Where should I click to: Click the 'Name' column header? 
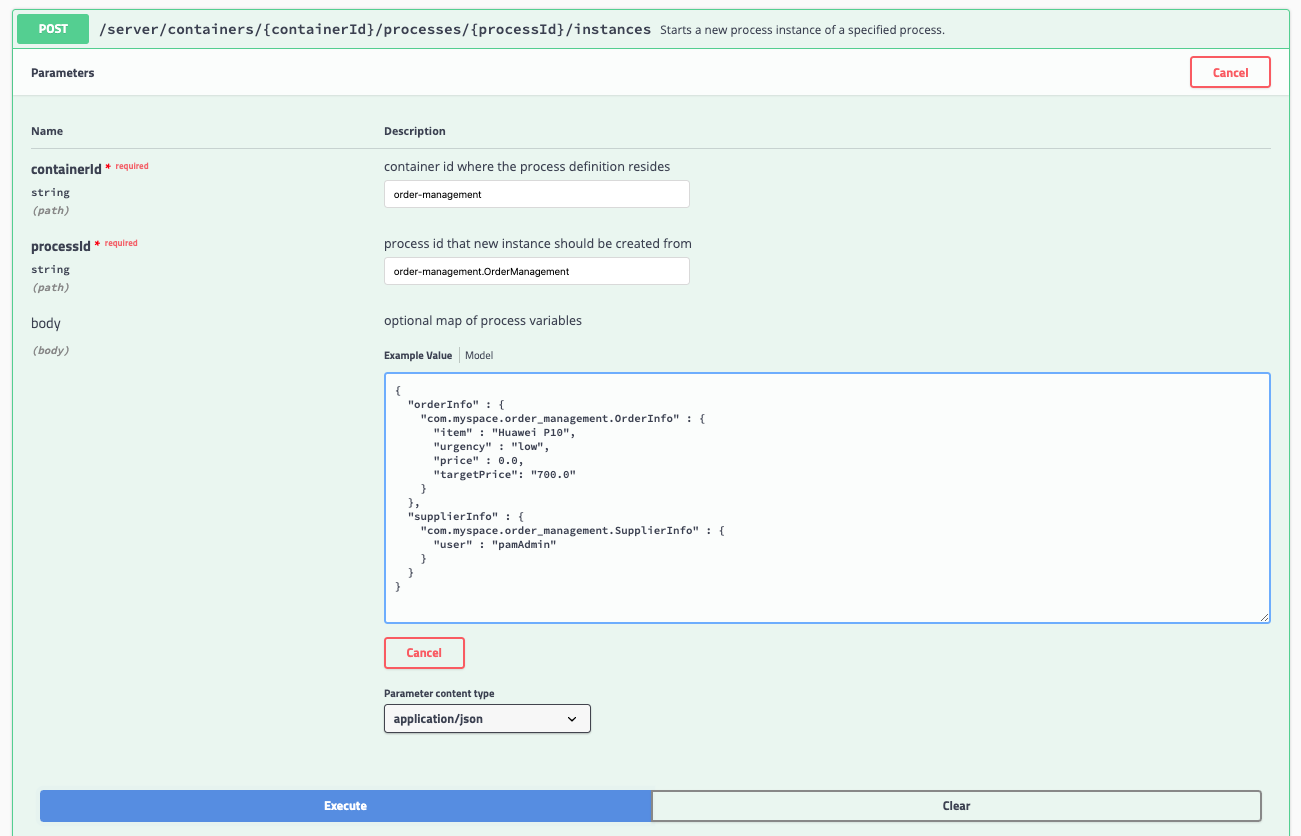point(47,131)
